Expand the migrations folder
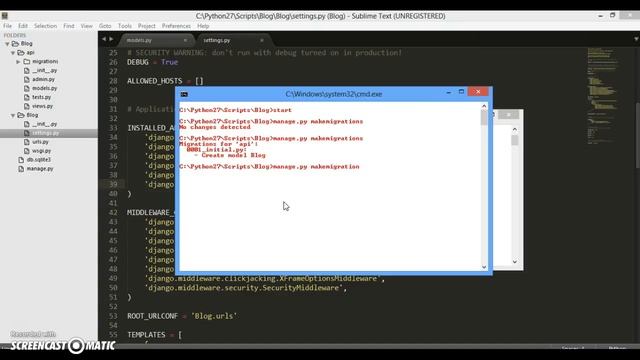 tap(18, 62)
